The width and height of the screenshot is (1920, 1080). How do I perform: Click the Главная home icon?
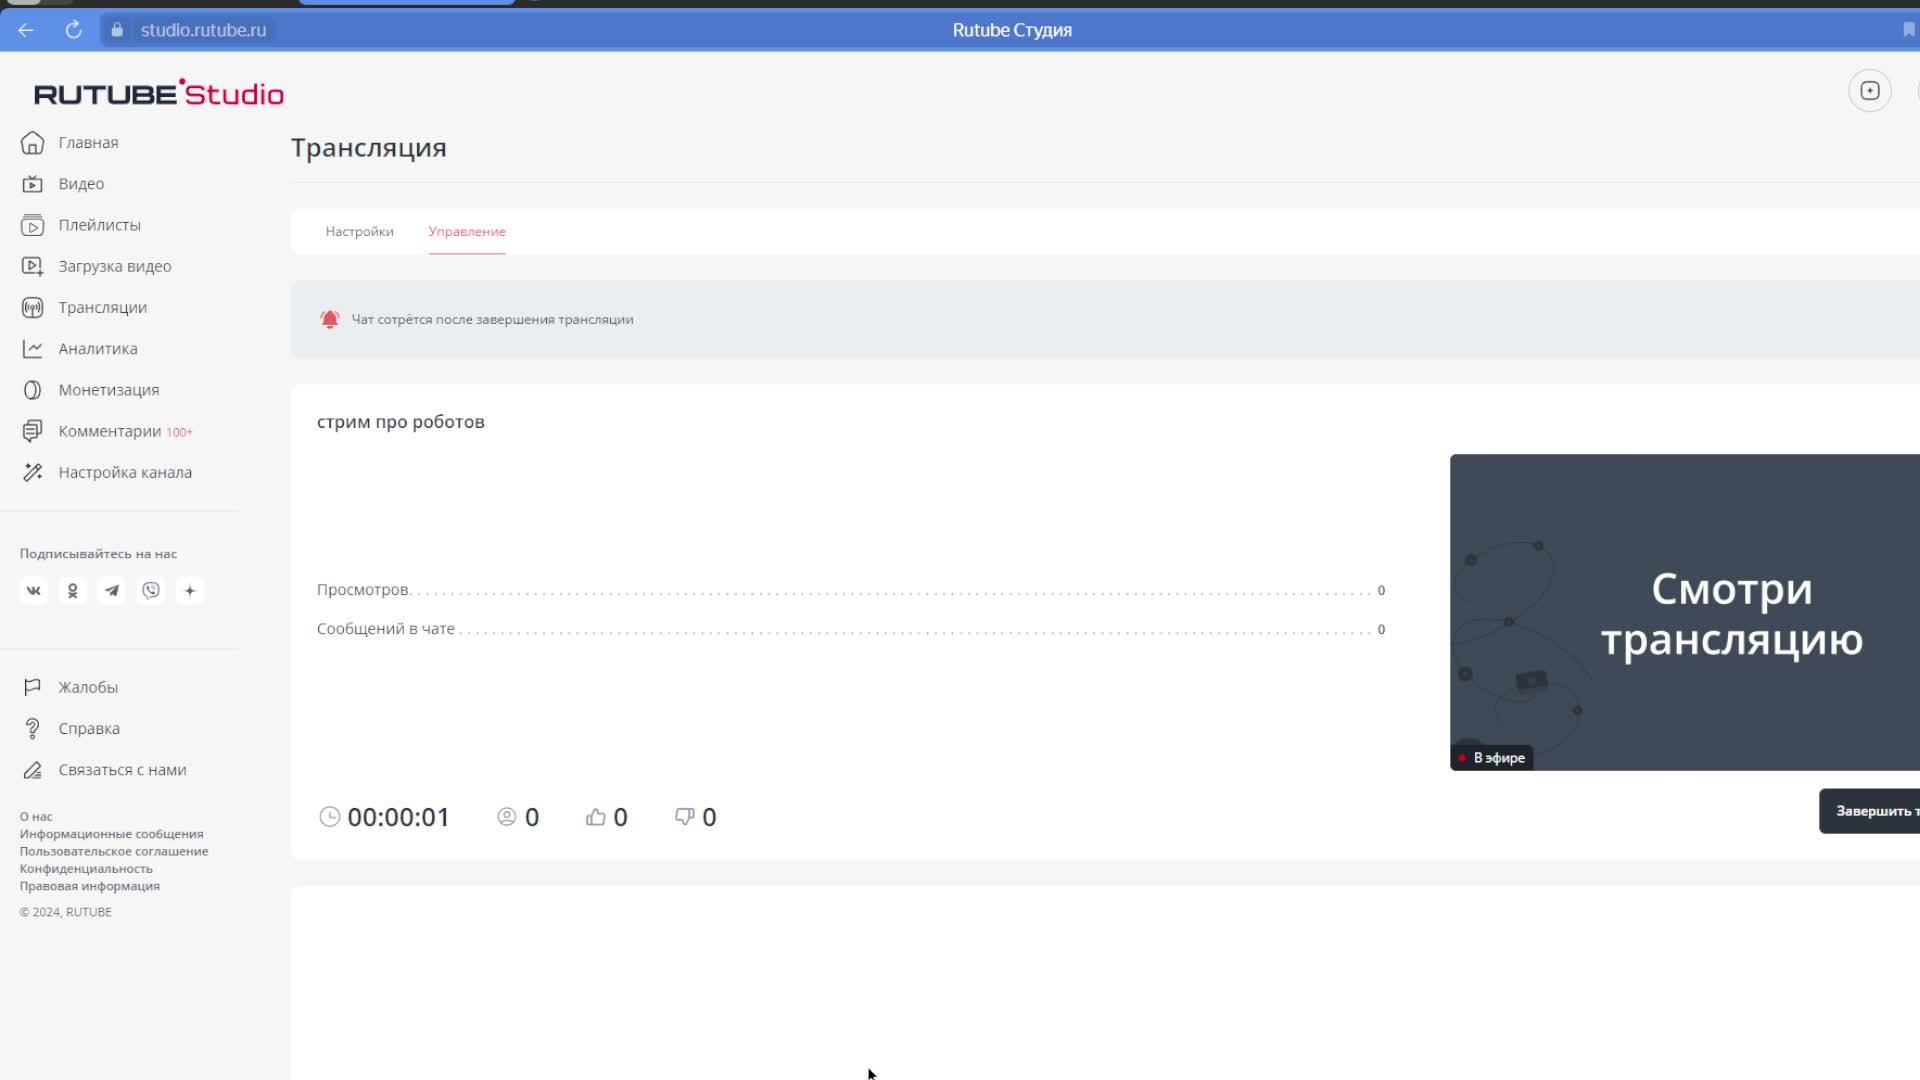[32, 143]
